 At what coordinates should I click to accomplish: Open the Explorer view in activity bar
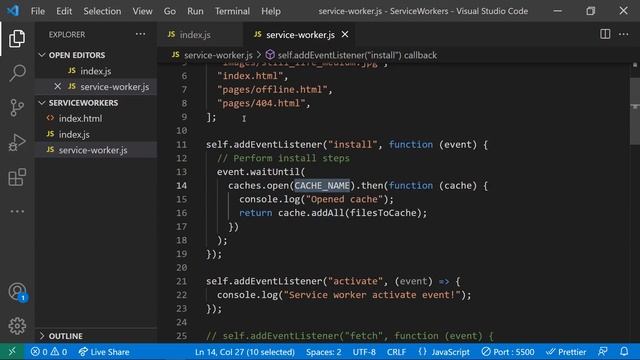point(17,38)
